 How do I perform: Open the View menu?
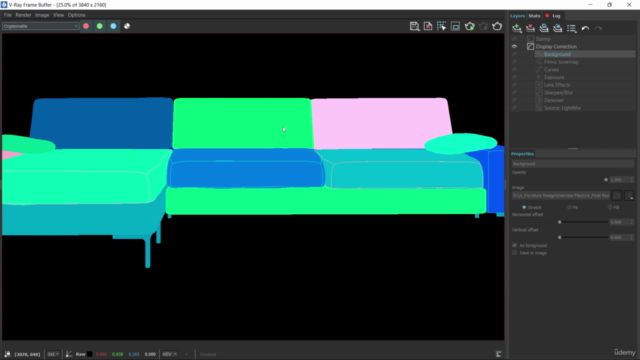58,15
